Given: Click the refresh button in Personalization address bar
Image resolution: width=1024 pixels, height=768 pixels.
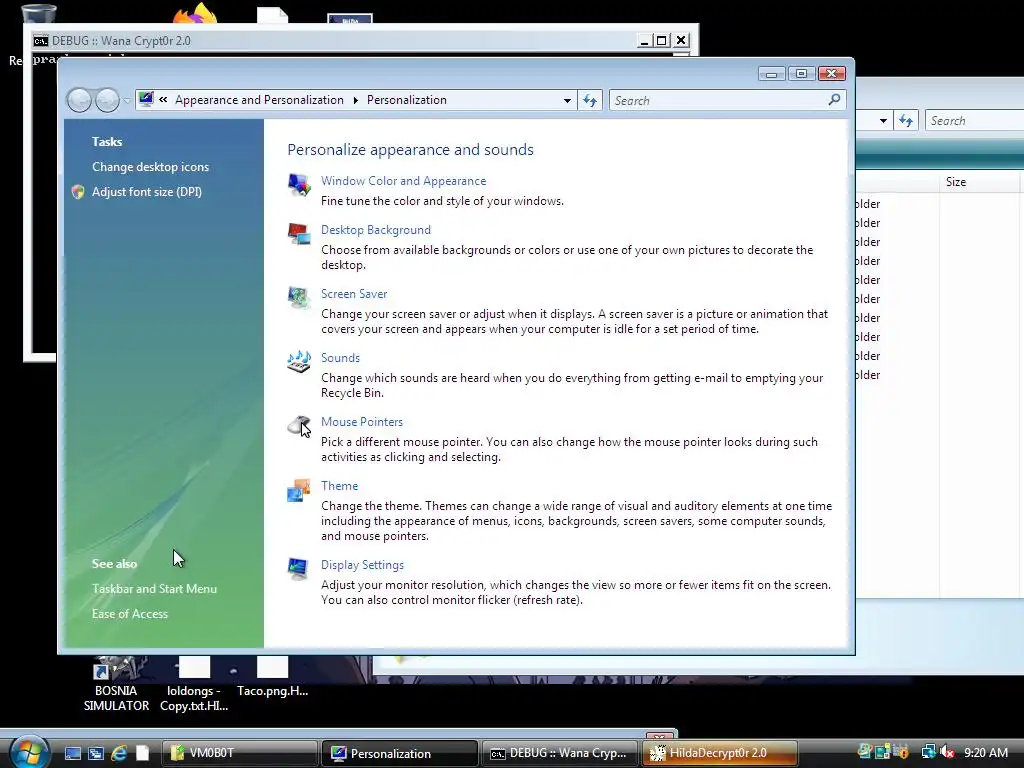Looking at the screenshot, I should pyautogui.click(x=590, y=101).
